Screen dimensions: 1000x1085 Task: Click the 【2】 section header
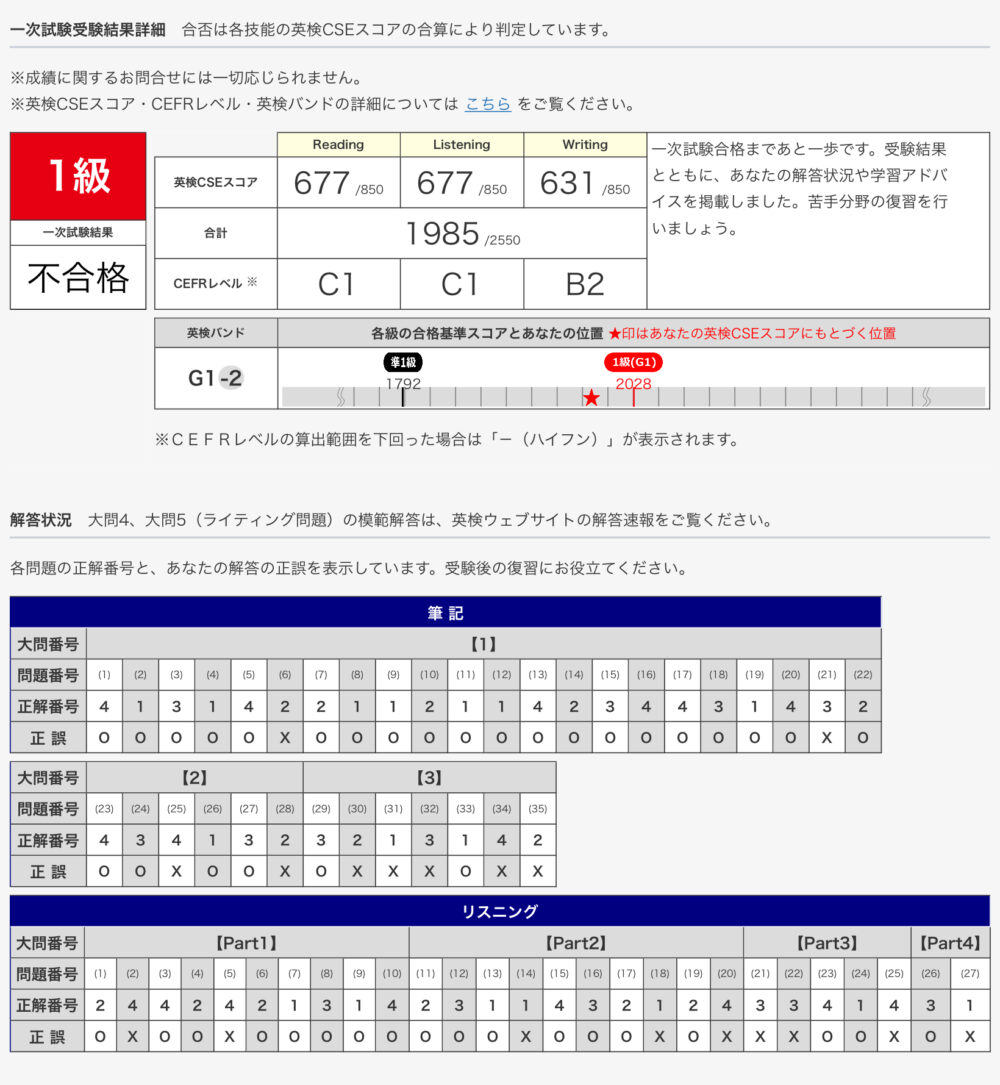[194, 778]
